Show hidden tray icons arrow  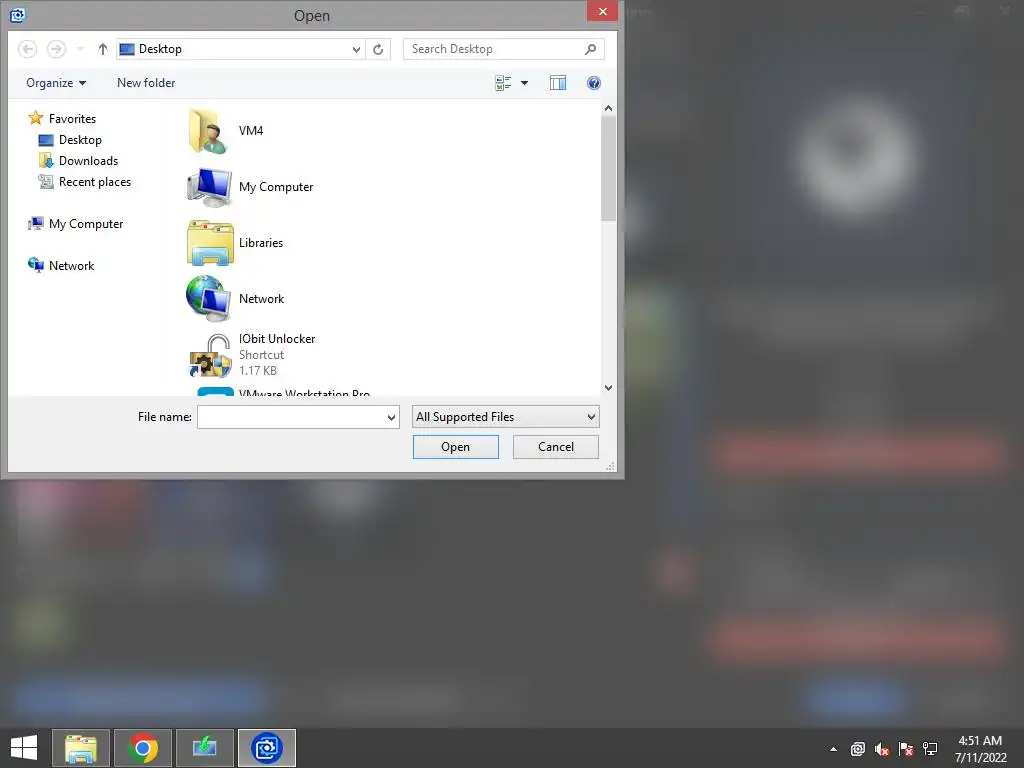[833, 749]
